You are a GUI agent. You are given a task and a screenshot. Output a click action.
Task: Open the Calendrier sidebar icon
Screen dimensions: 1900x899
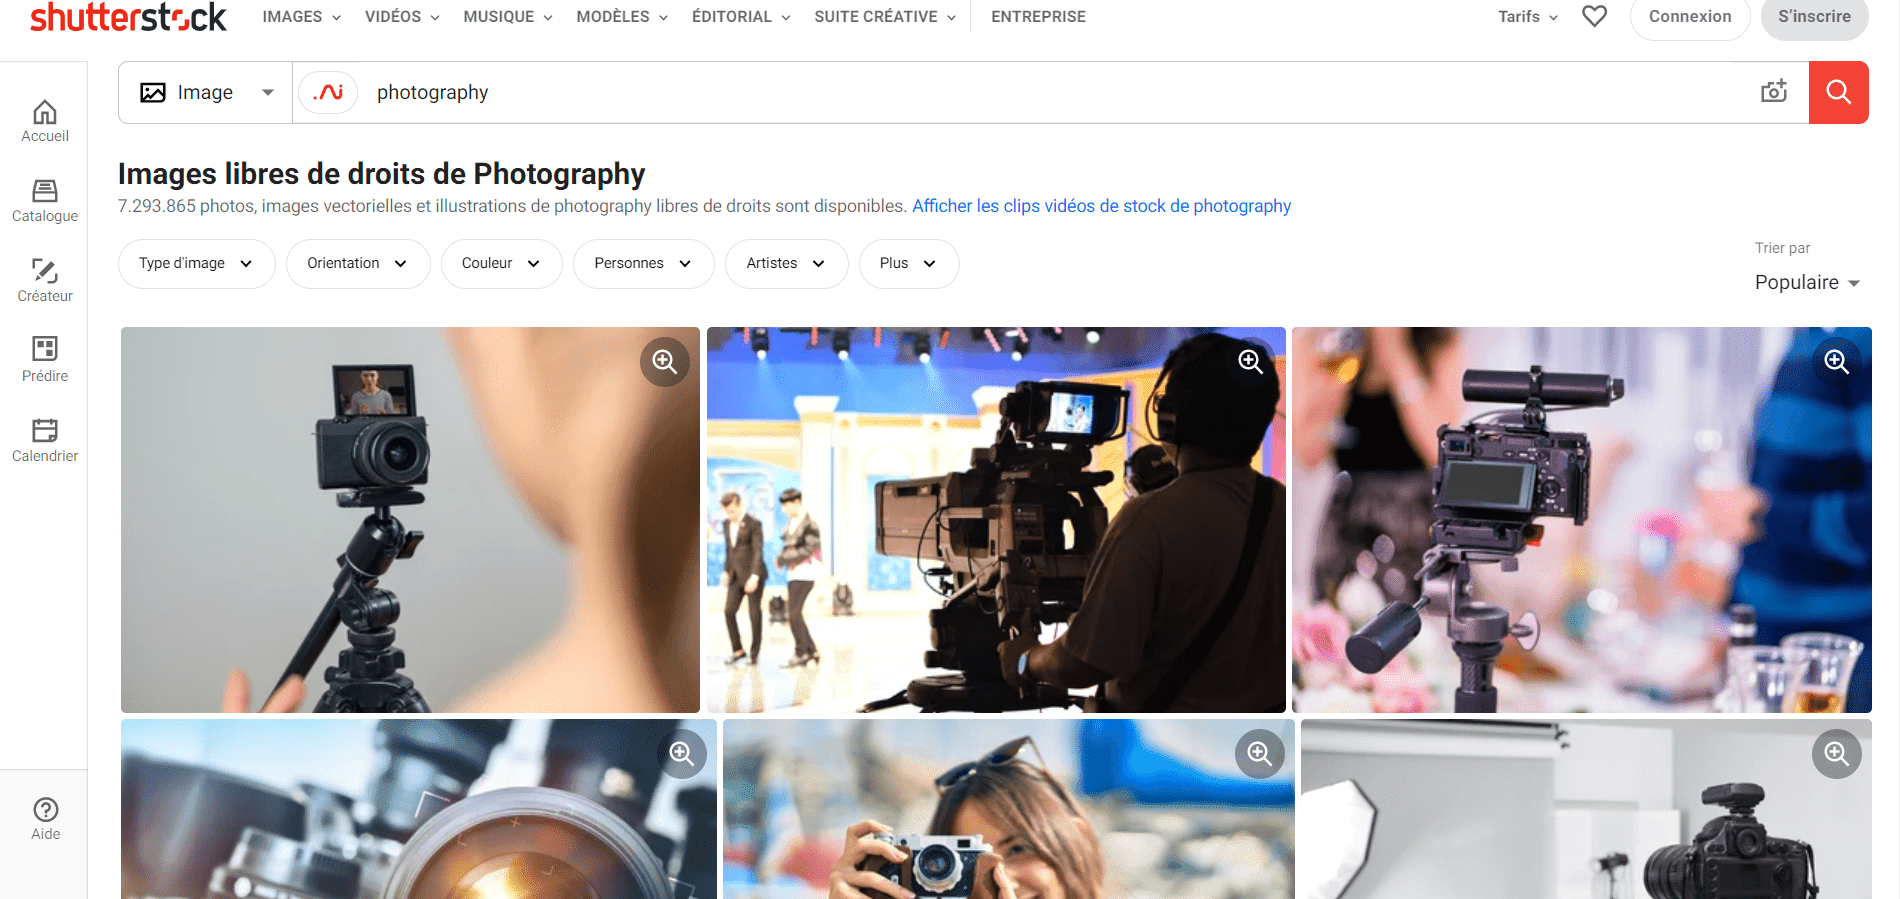45,441
